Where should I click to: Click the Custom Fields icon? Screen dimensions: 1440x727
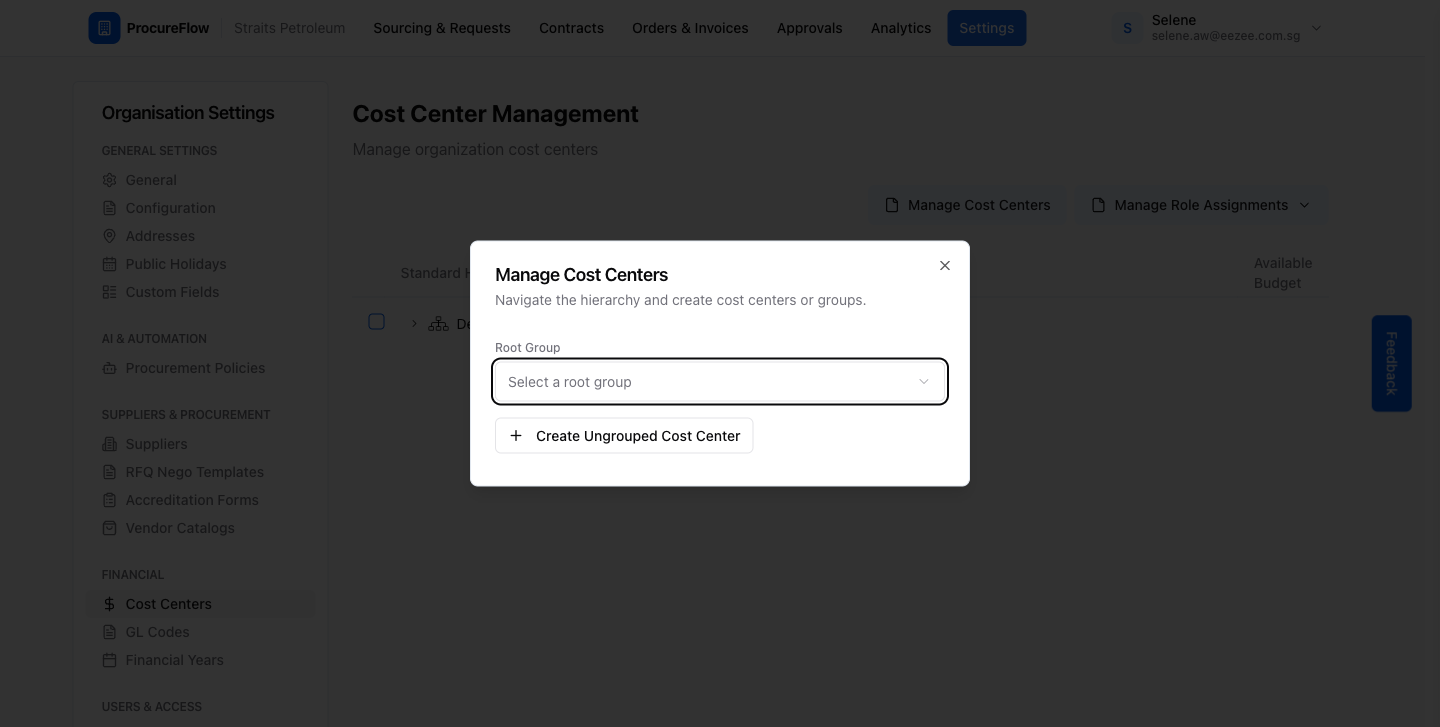[x=110, y=292]
